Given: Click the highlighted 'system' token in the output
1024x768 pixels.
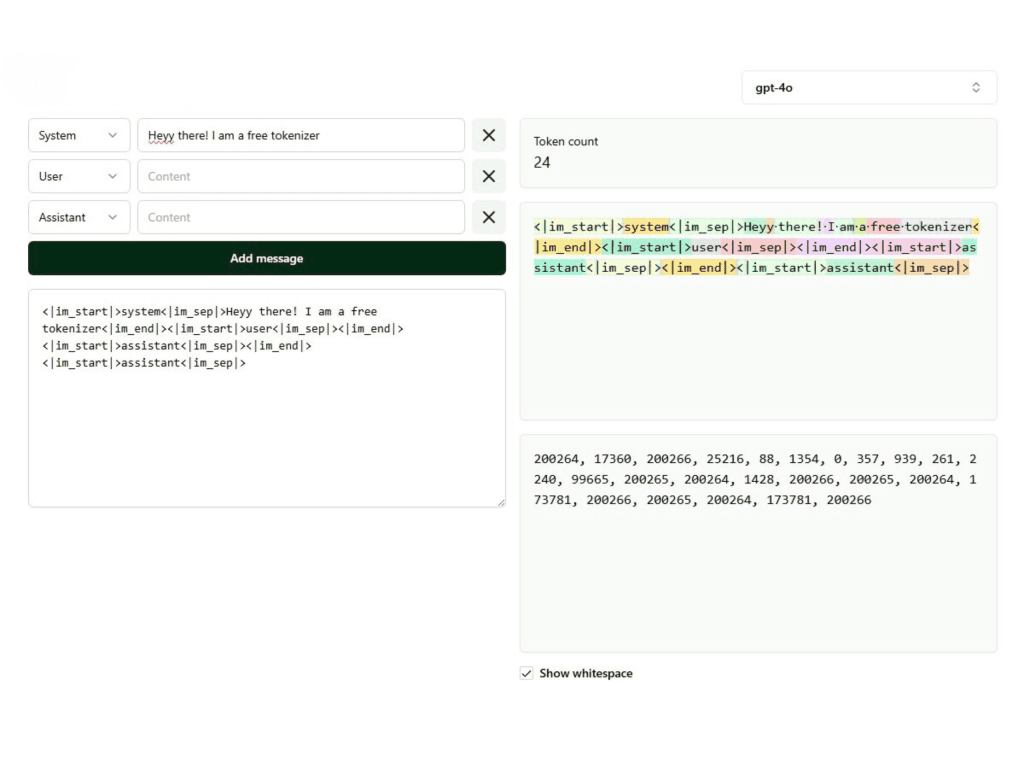Looking at the screenshot, I should point(646,227).
